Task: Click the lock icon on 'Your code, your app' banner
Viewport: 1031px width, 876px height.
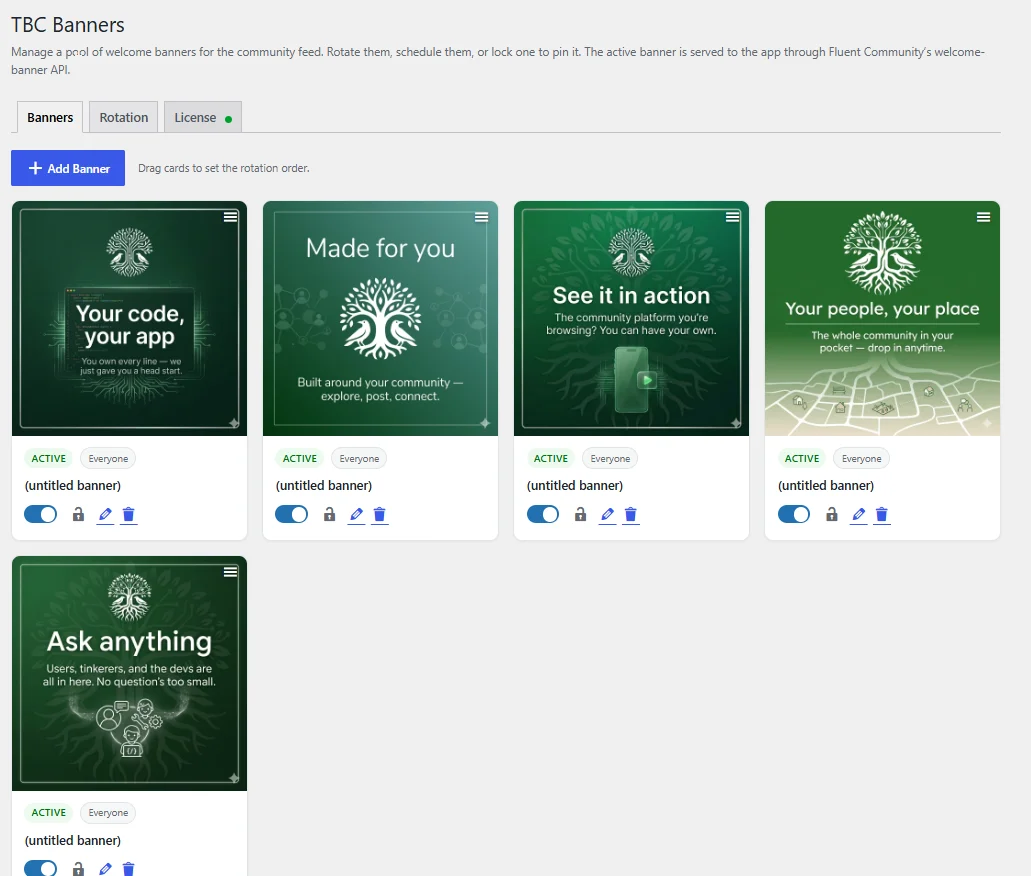Action: click(78, 514)
